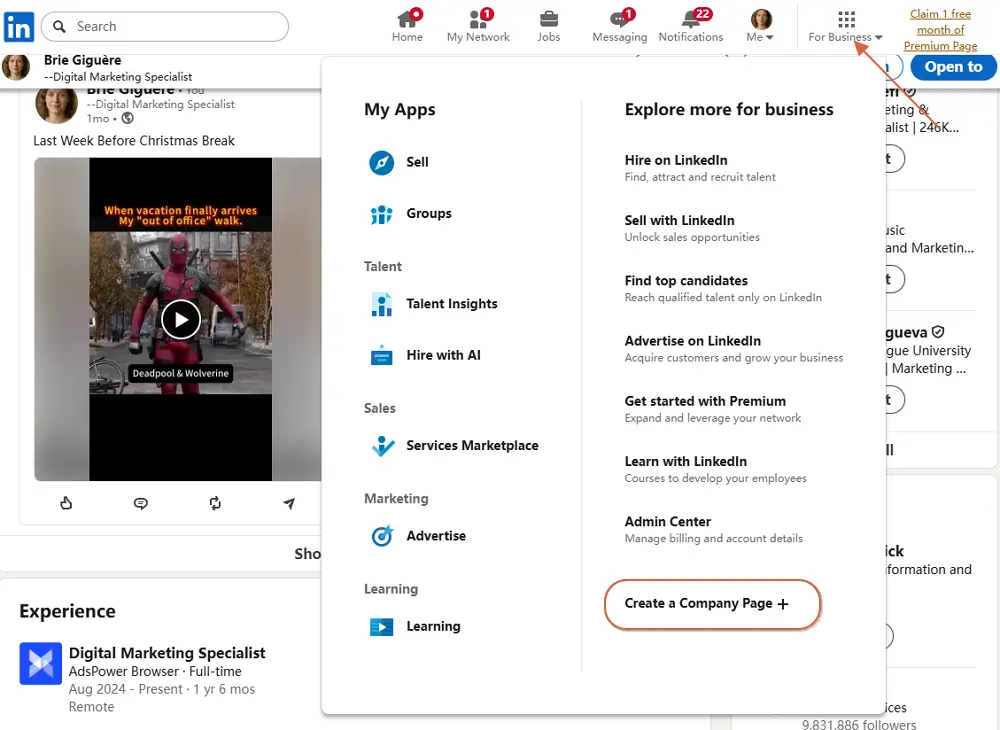Click the Search input field

click(165, 26)
